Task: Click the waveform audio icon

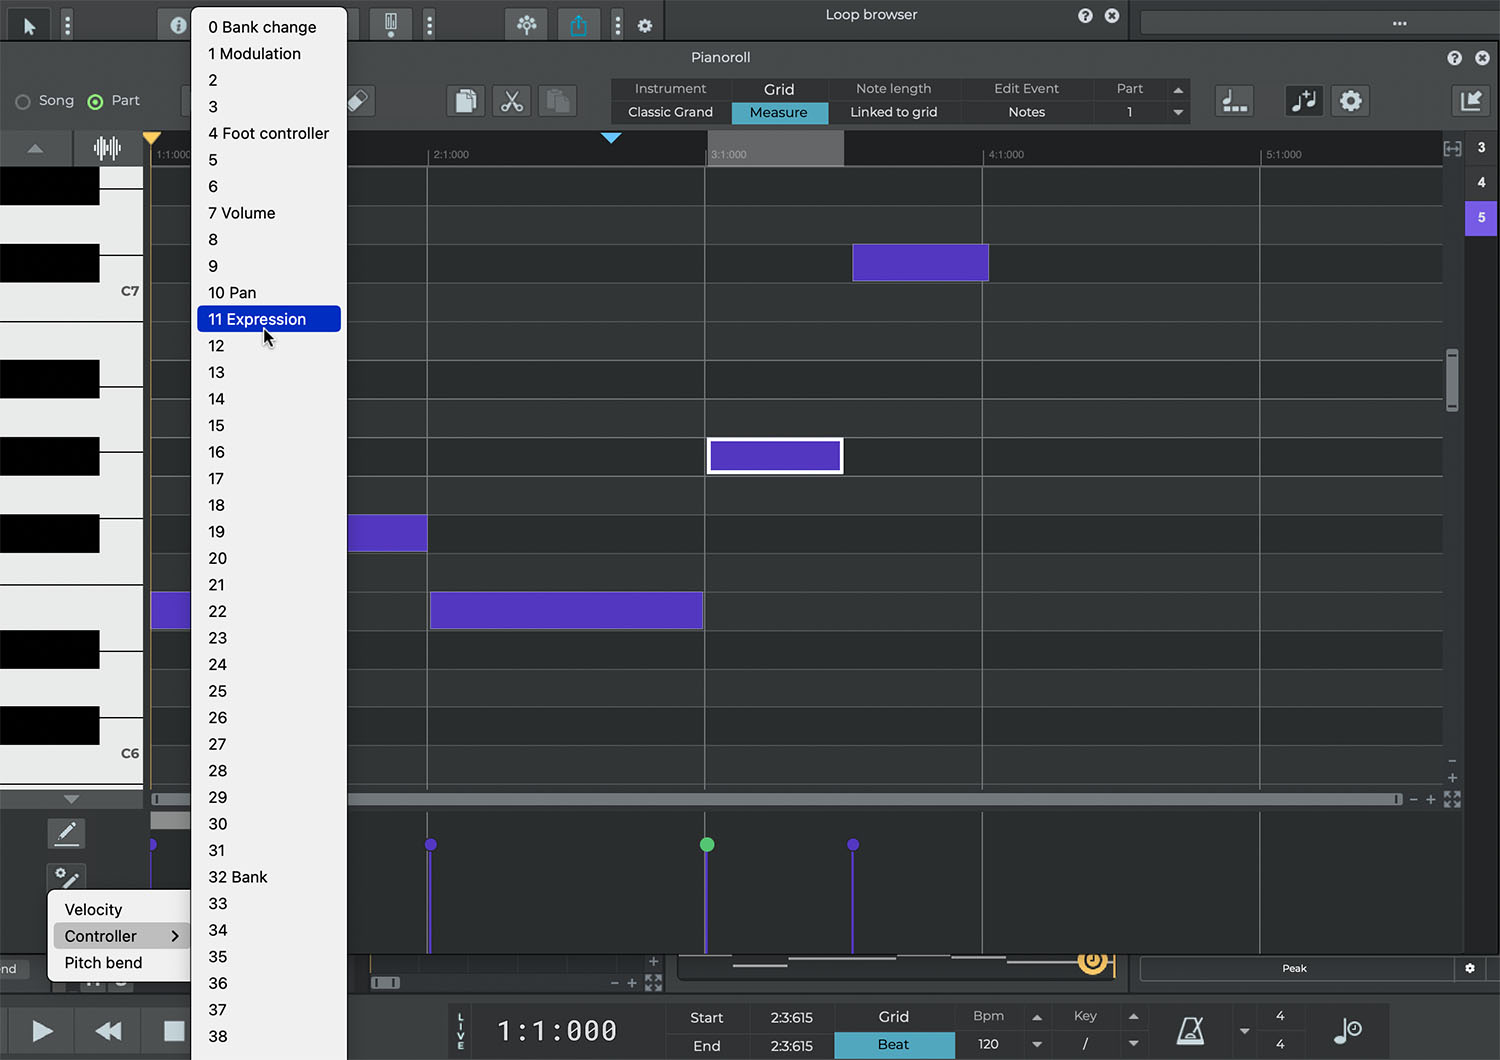Action: point(107,148)
